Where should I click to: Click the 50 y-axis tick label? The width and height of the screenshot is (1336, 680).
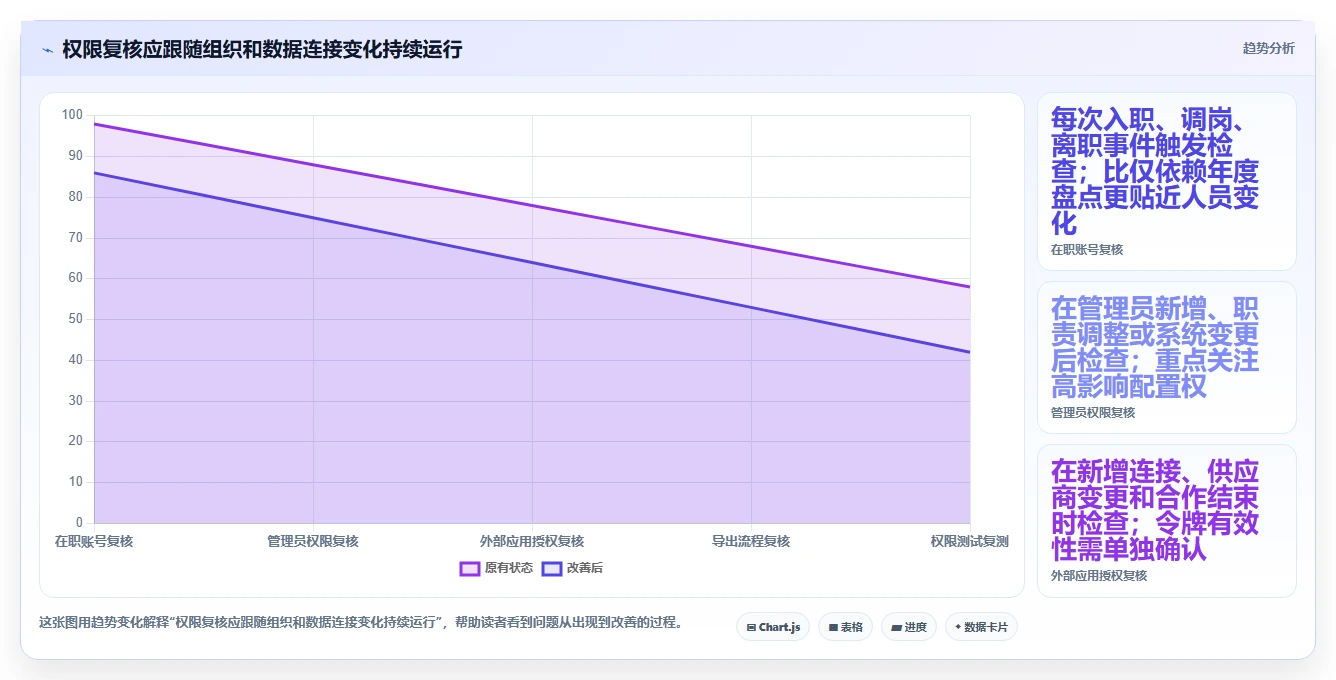[76, 319]
